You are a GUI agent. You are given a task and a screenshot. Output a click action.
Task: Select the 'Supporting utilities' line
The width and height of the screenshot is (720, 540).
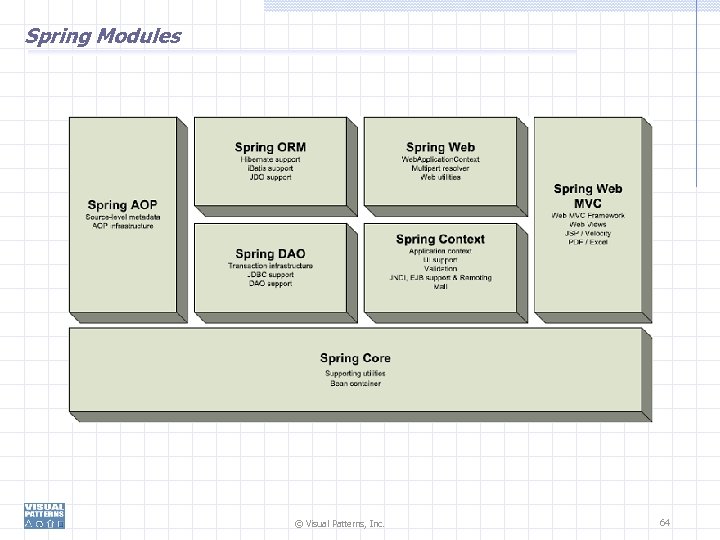tap(355, 373)
